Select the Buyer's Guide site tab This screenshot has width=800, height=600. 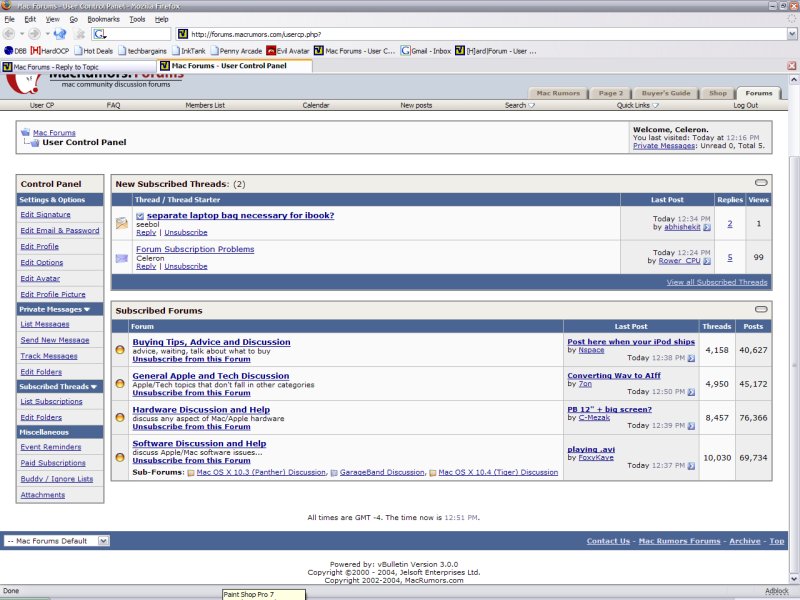[666, 93]
